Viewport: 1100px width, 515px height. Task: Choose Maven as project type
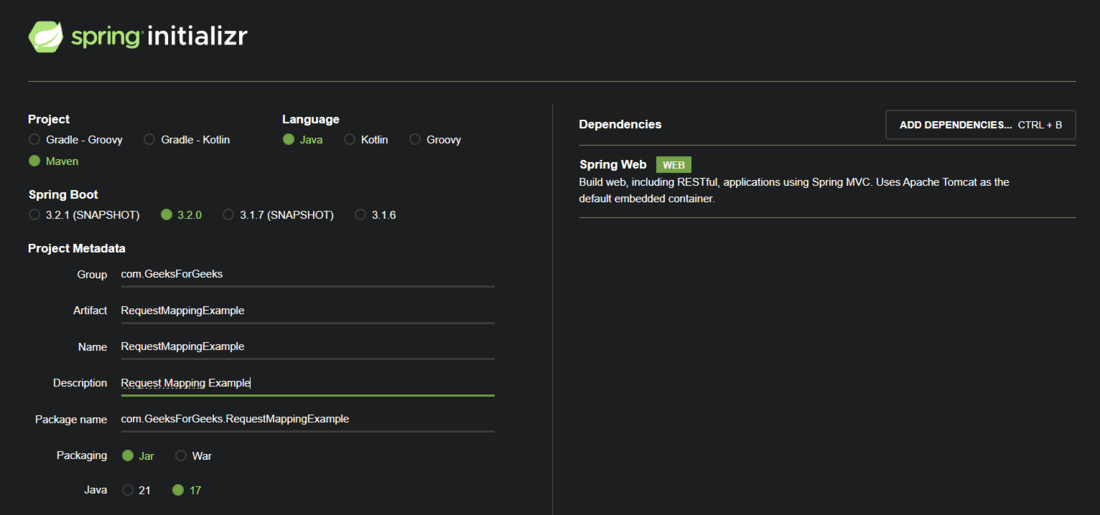(x=53, y=161)
